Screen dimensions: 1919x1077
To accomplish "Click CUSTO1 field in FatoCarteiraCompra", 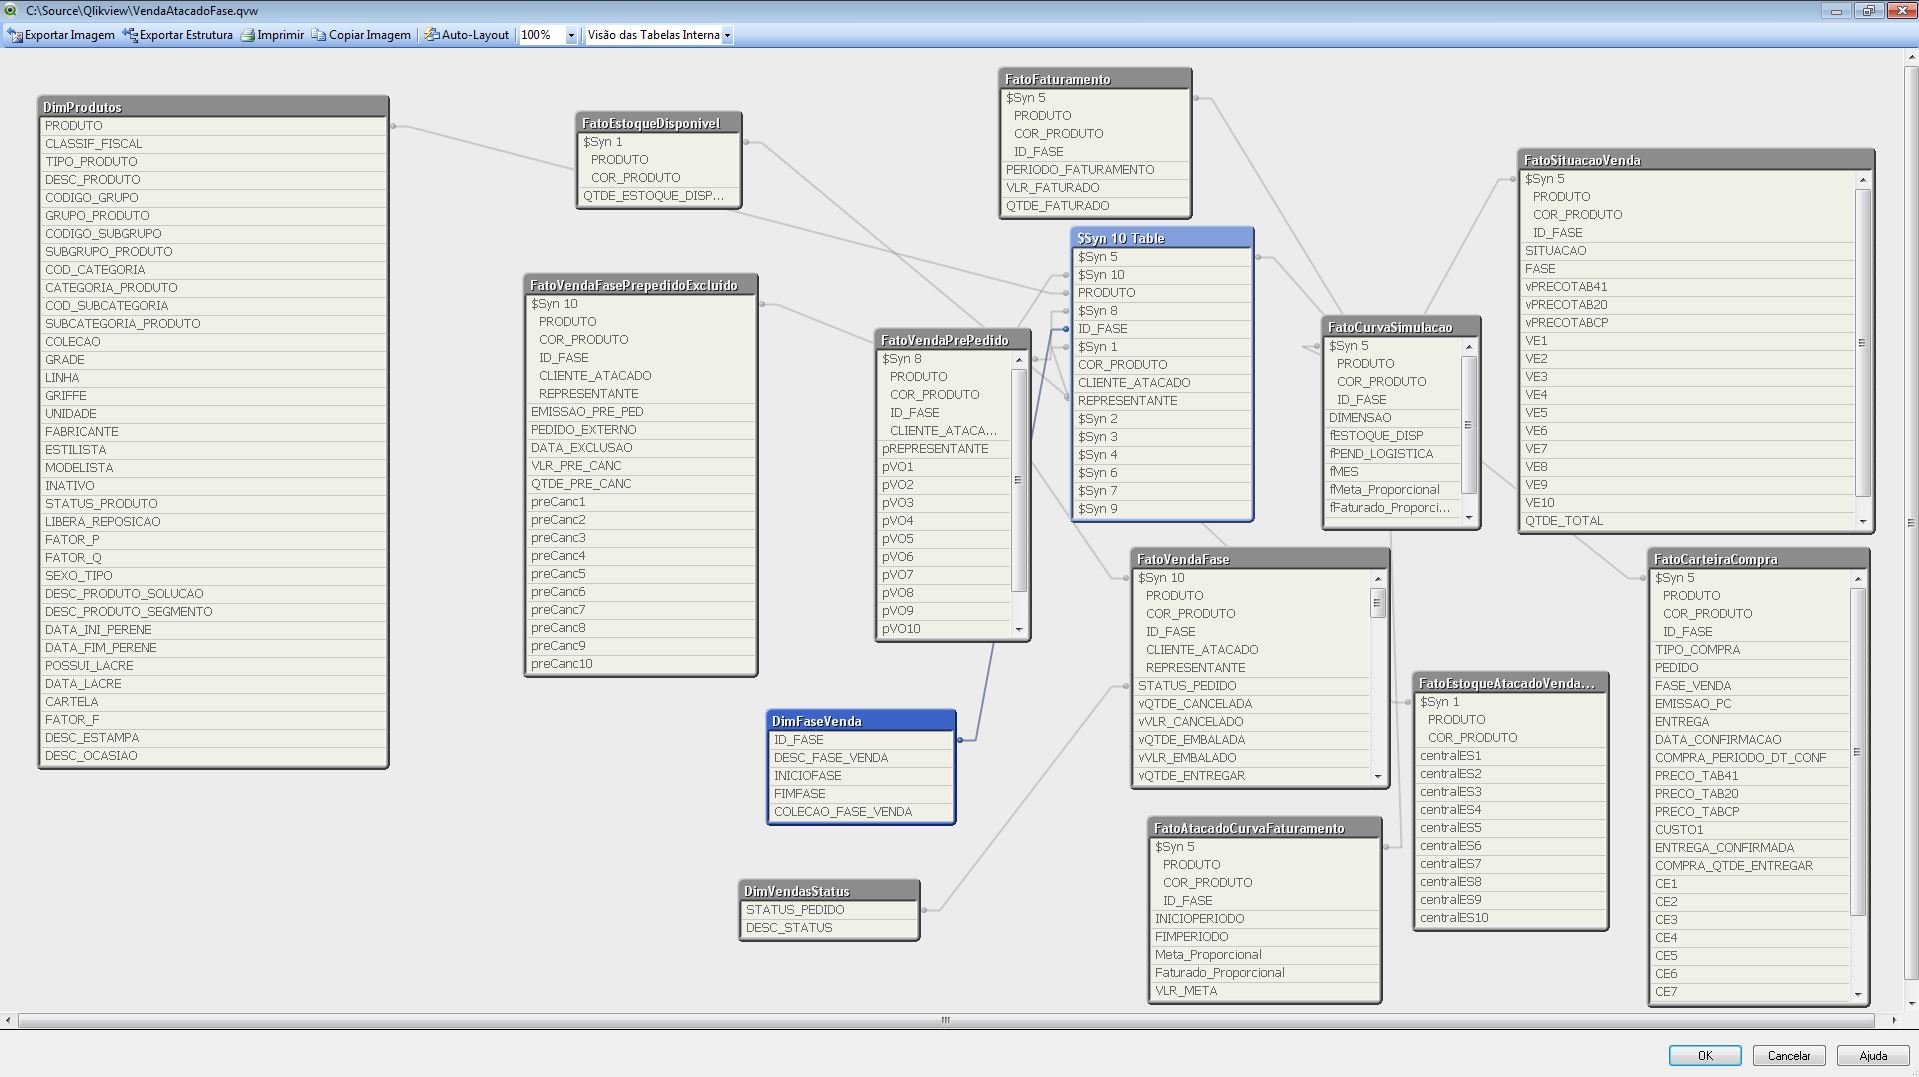I will coord(1749,830).
